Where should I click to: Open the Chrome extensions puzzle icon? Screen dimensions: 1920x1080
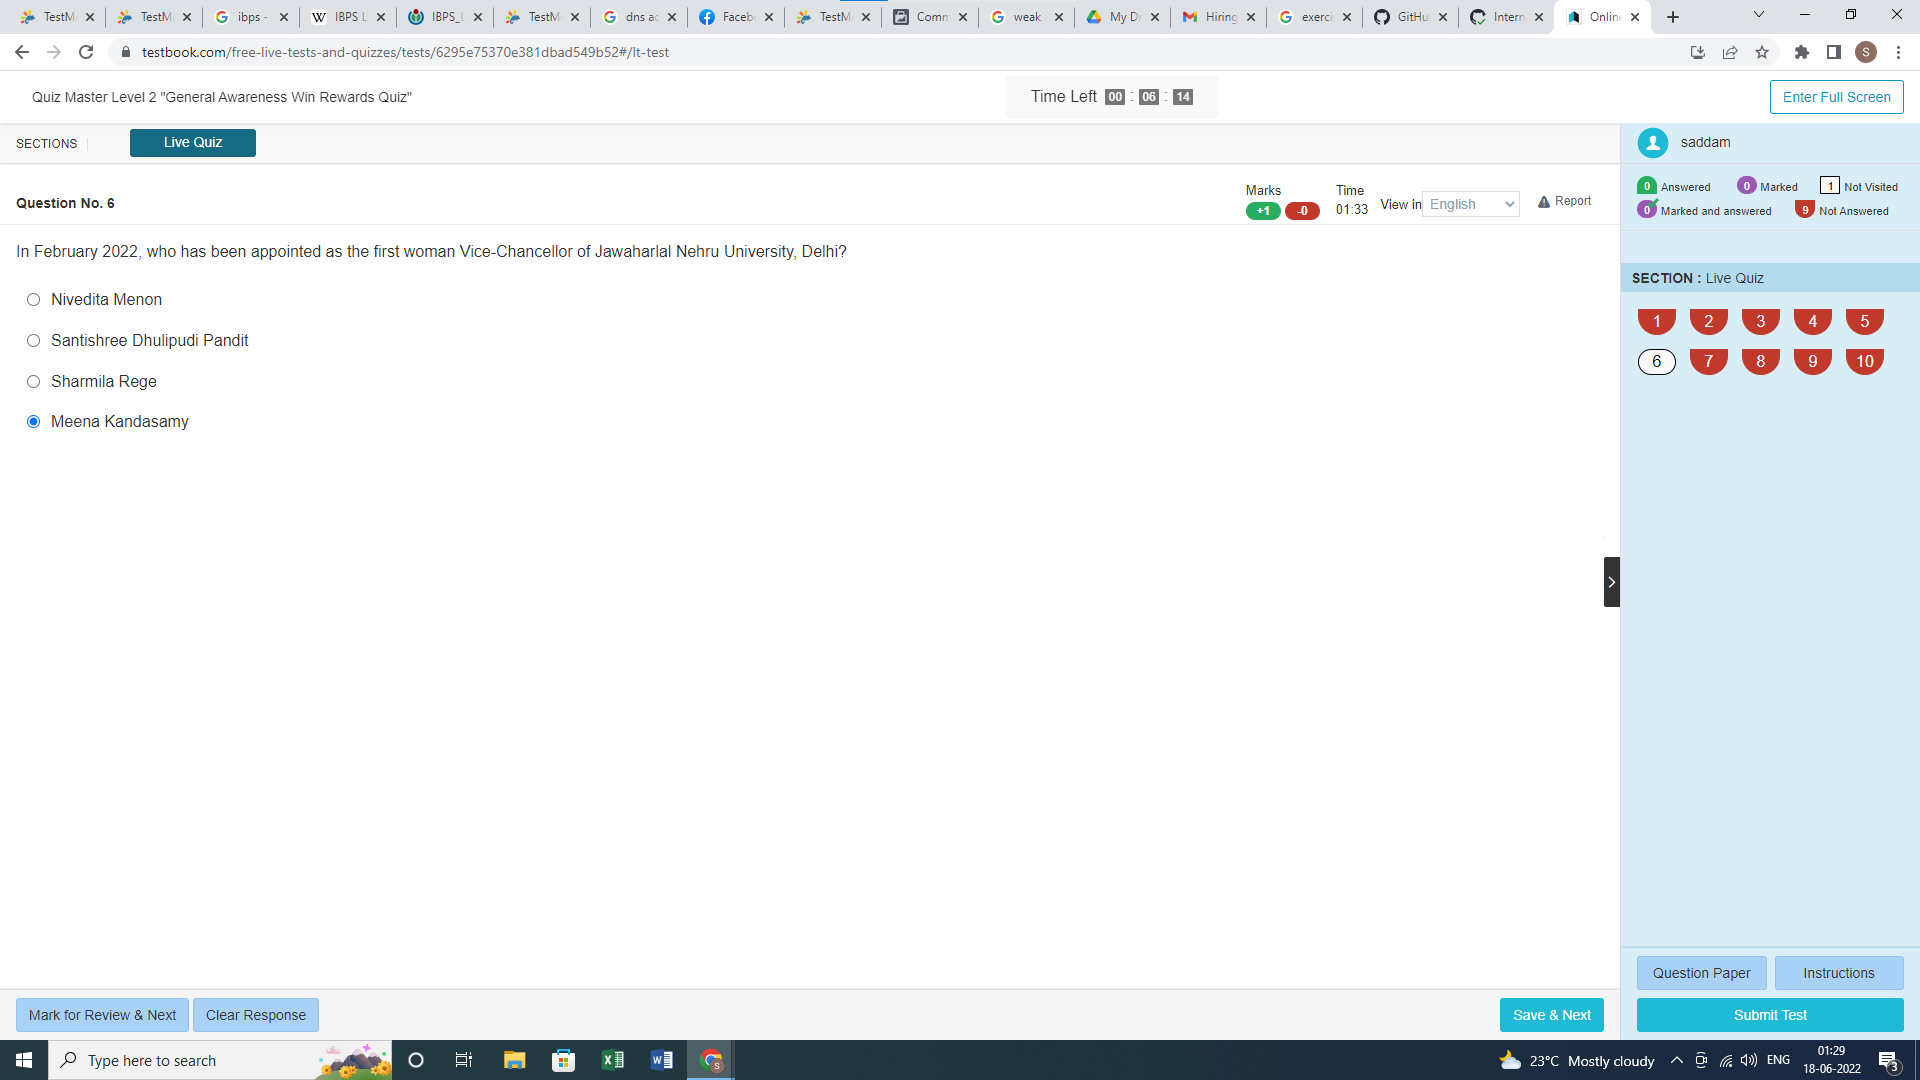[1801, 52]
